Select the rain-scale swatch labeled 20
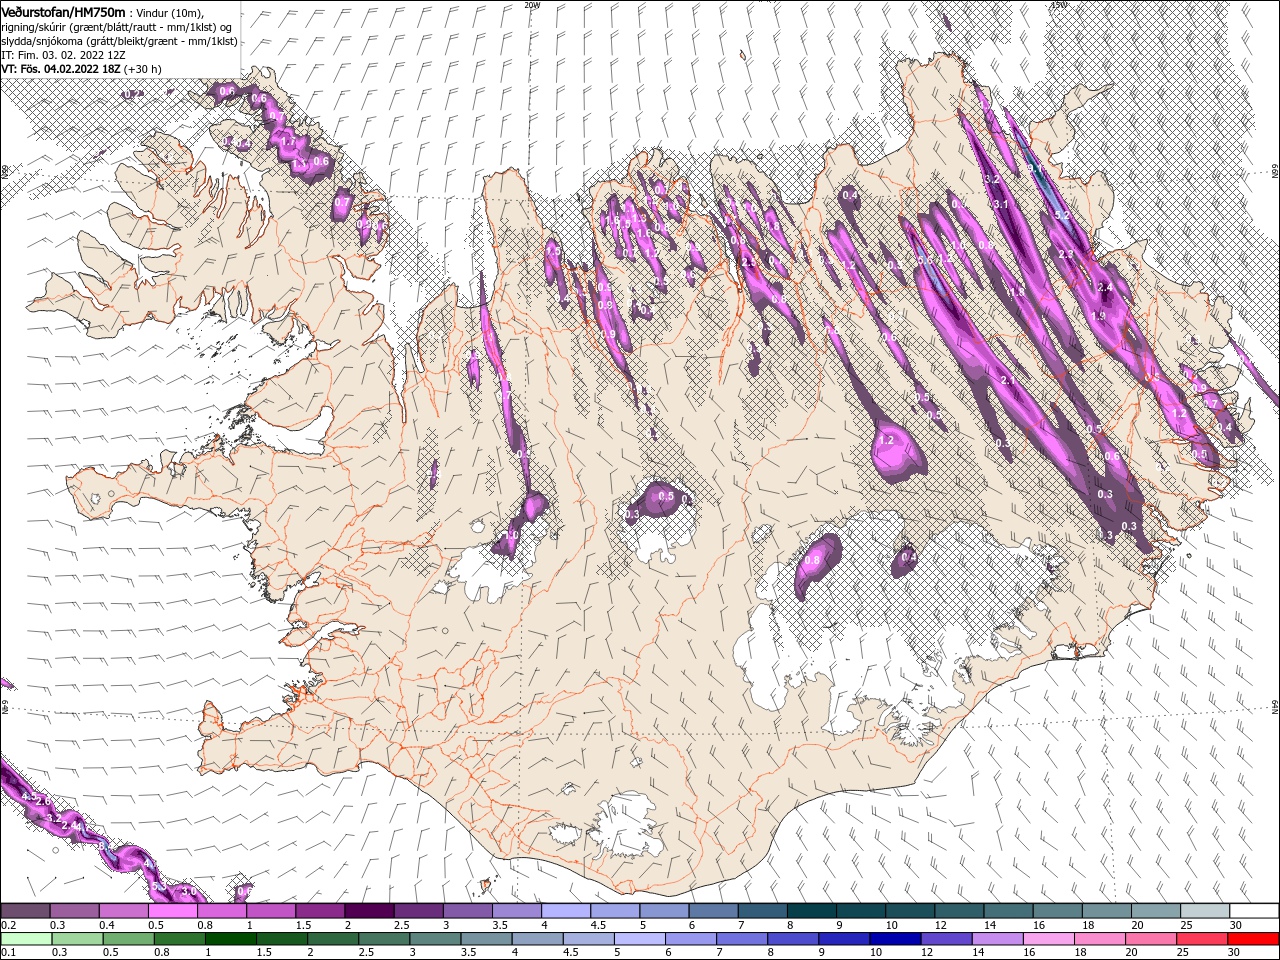This screenshot has height=960, width=1280. pyautogui.click(x=1149, y=939)
